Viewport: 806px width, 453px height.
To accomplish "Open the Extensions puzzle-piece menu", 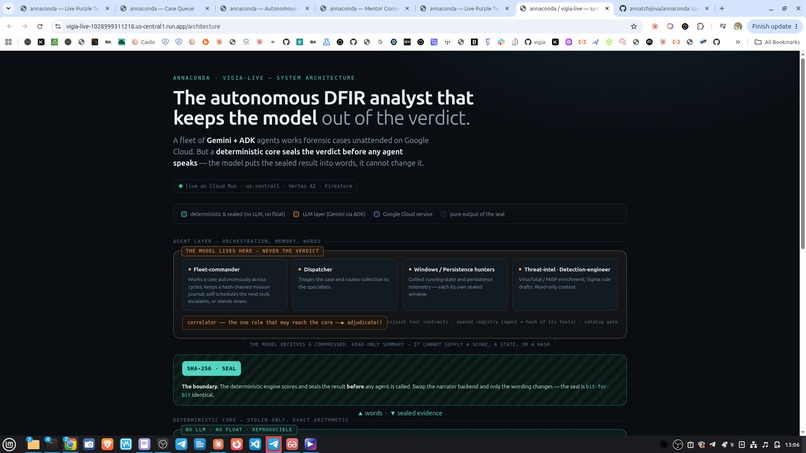I will coord(700,26).
